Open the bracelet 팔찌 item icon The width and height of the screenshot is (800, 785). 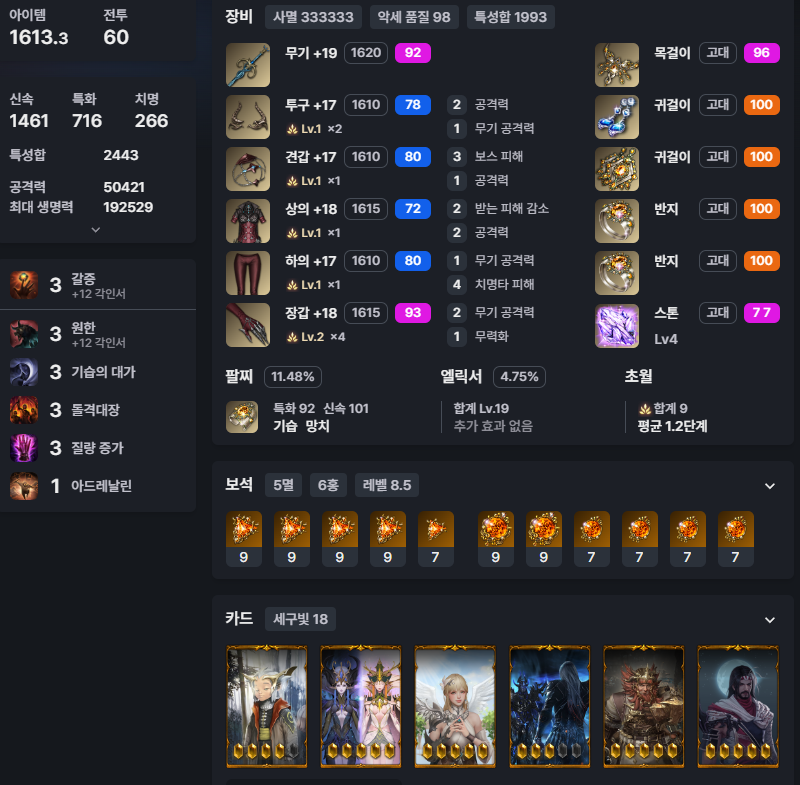coord(242,417)
